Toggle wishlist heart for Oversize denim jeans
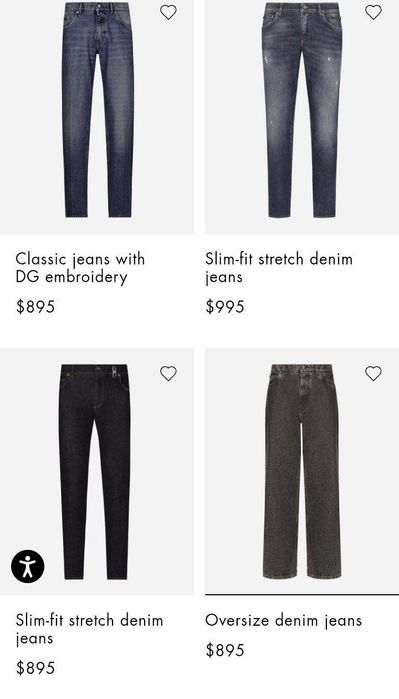Viewport: 399px width, 699px height. point(373,374)
